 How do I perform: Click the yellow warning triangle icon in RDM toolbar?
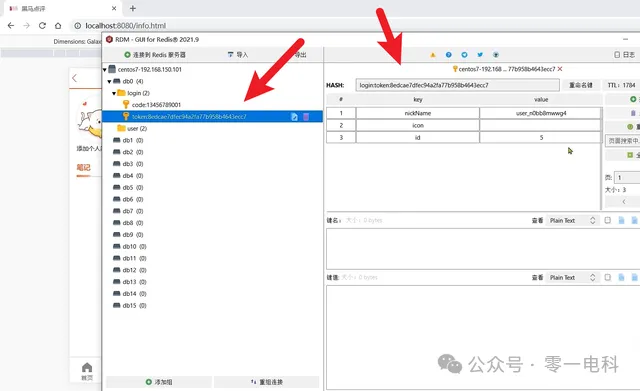pyautogui.click(x=433, y=55)
